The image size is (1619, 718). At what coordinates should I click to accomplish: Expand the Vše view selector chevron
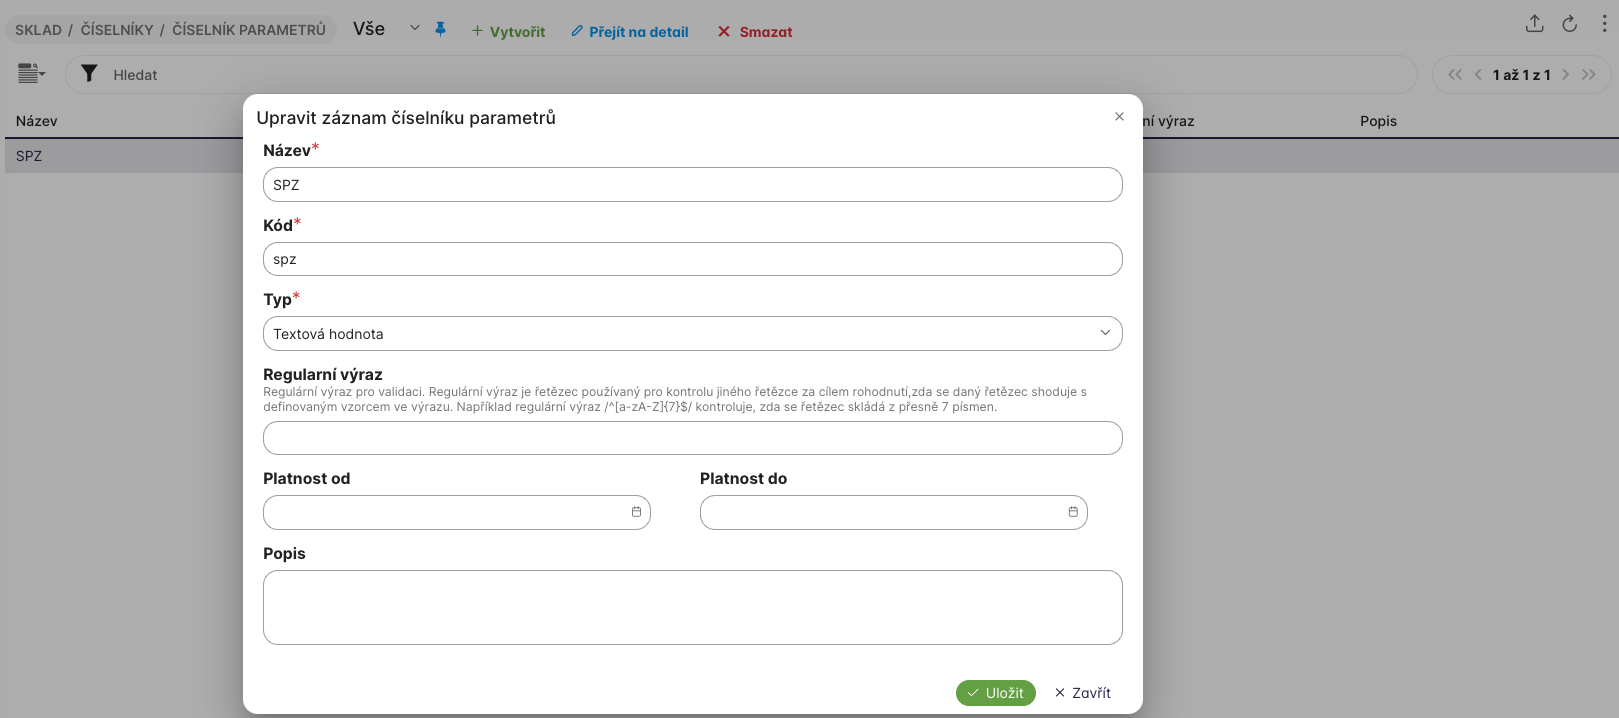click(x=415, y=29)
